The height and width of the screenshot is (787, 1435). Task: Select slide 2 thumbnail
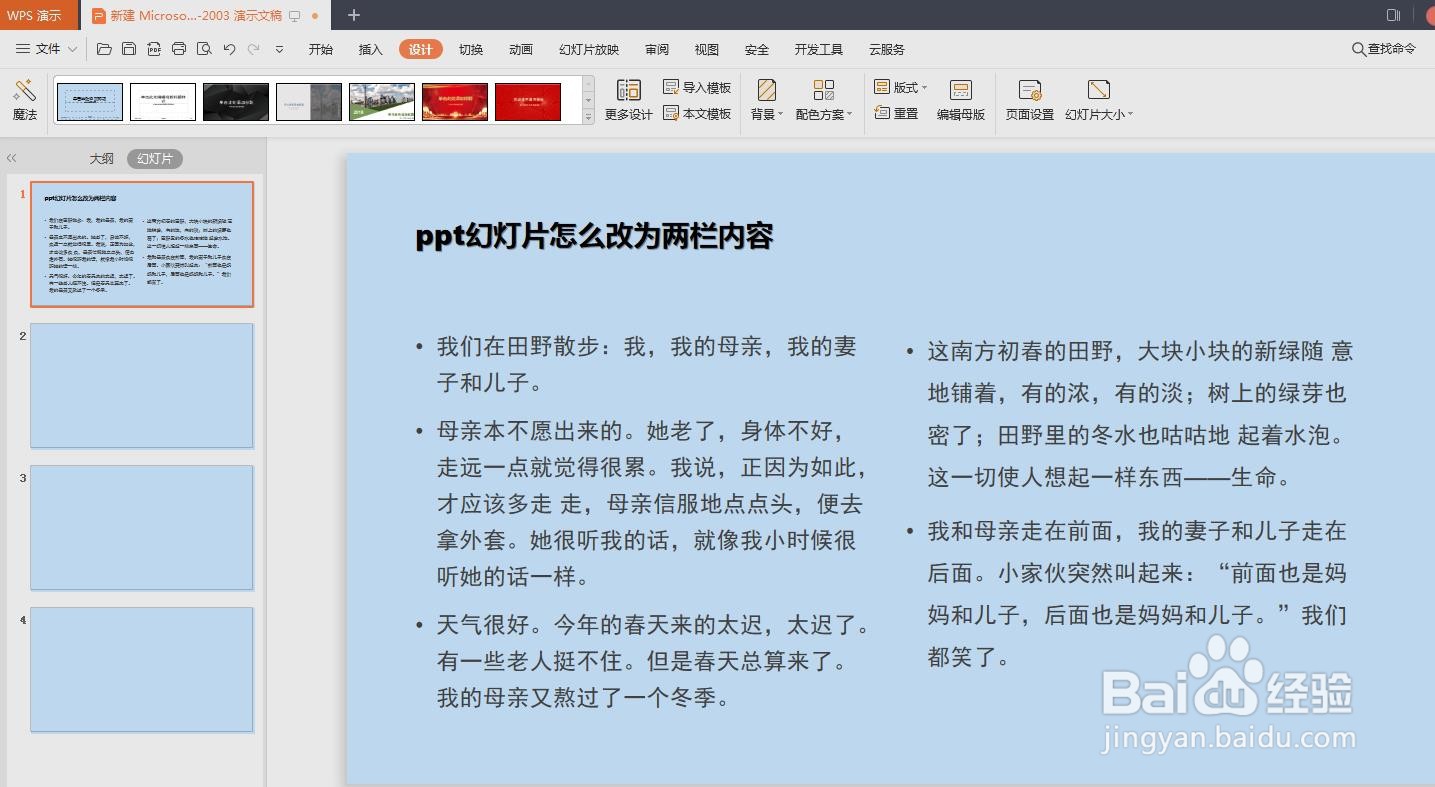tap(142, 386)
